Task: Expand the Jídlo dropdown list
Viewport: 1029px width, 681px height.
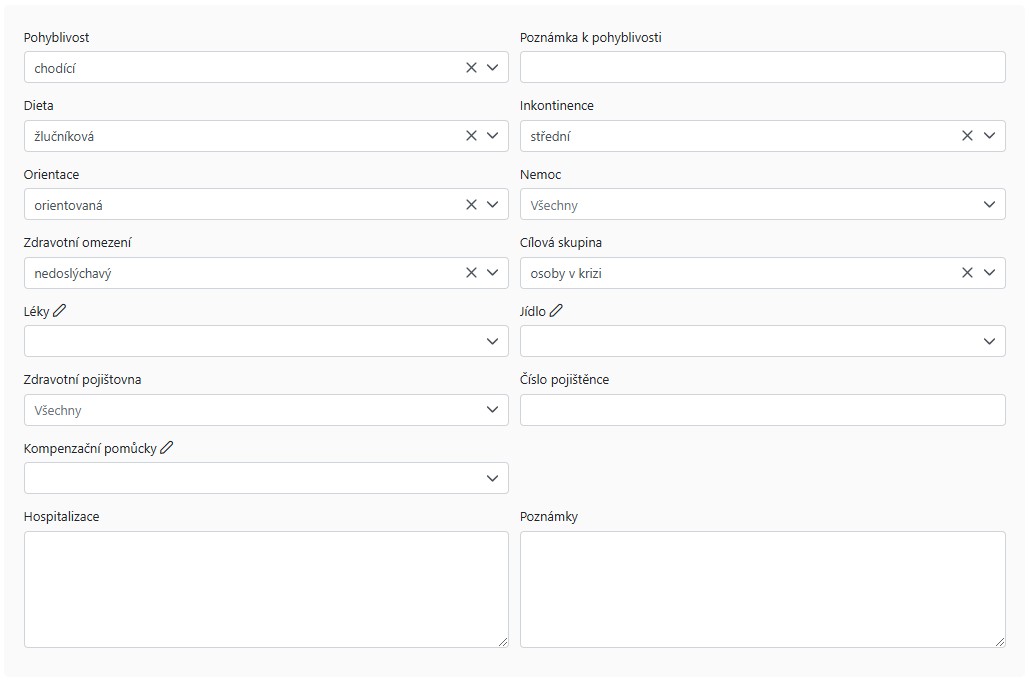Action: click(763, 341)
